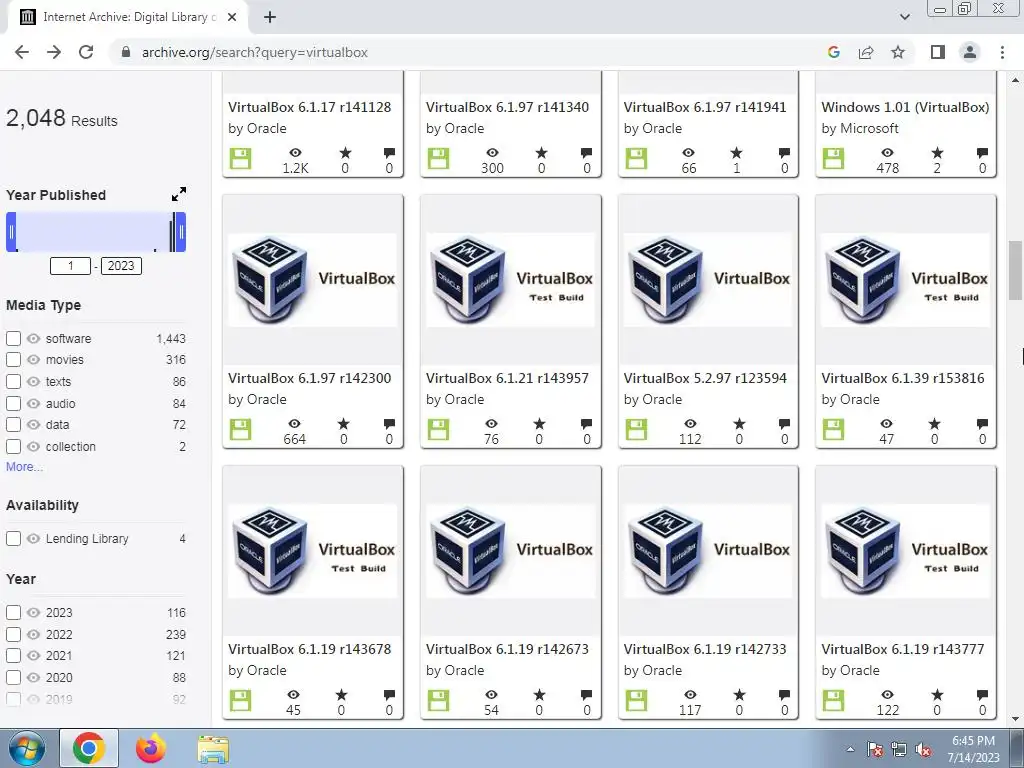Click reviews bubble on Windows 1.01 card
The width and height of the screenshot is (1024, 768).
pos(982,153)
